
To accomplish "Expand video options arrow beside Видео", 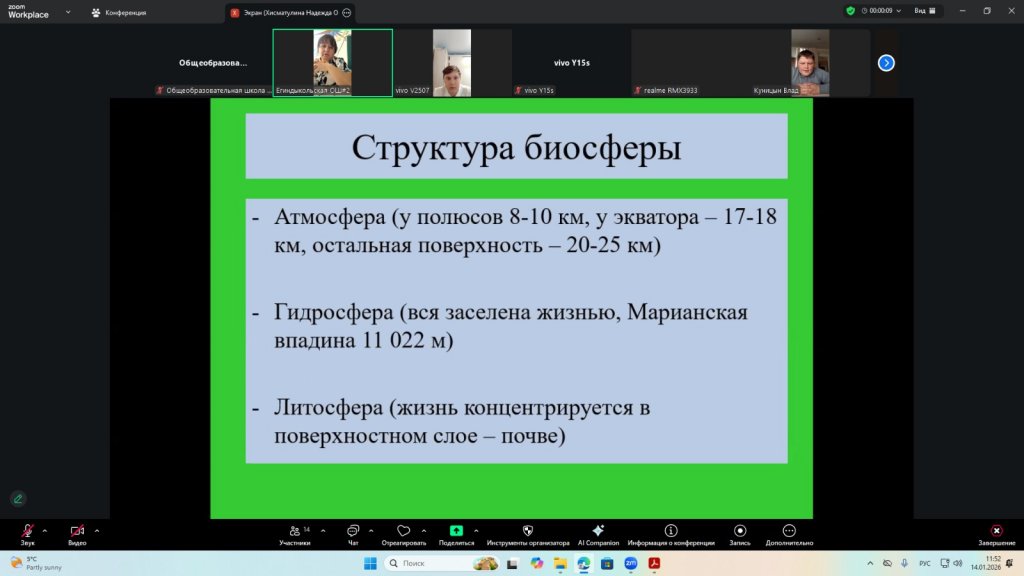I will [97, 530].
